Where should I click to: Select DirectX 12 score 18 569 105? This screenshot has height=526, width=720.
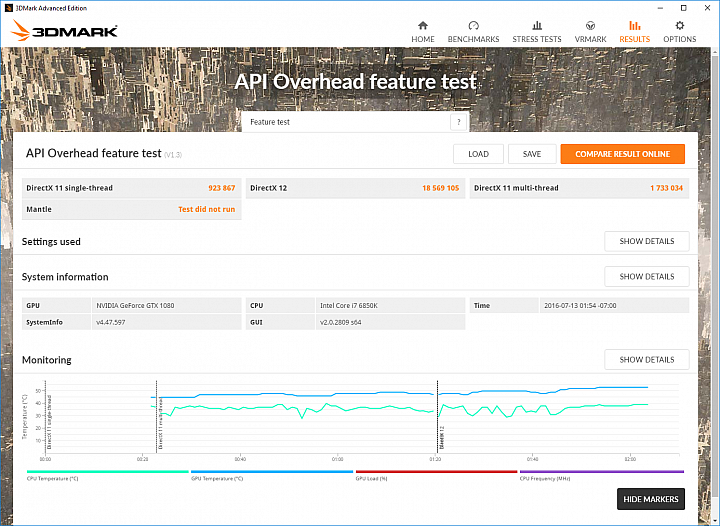click(440, 188)
